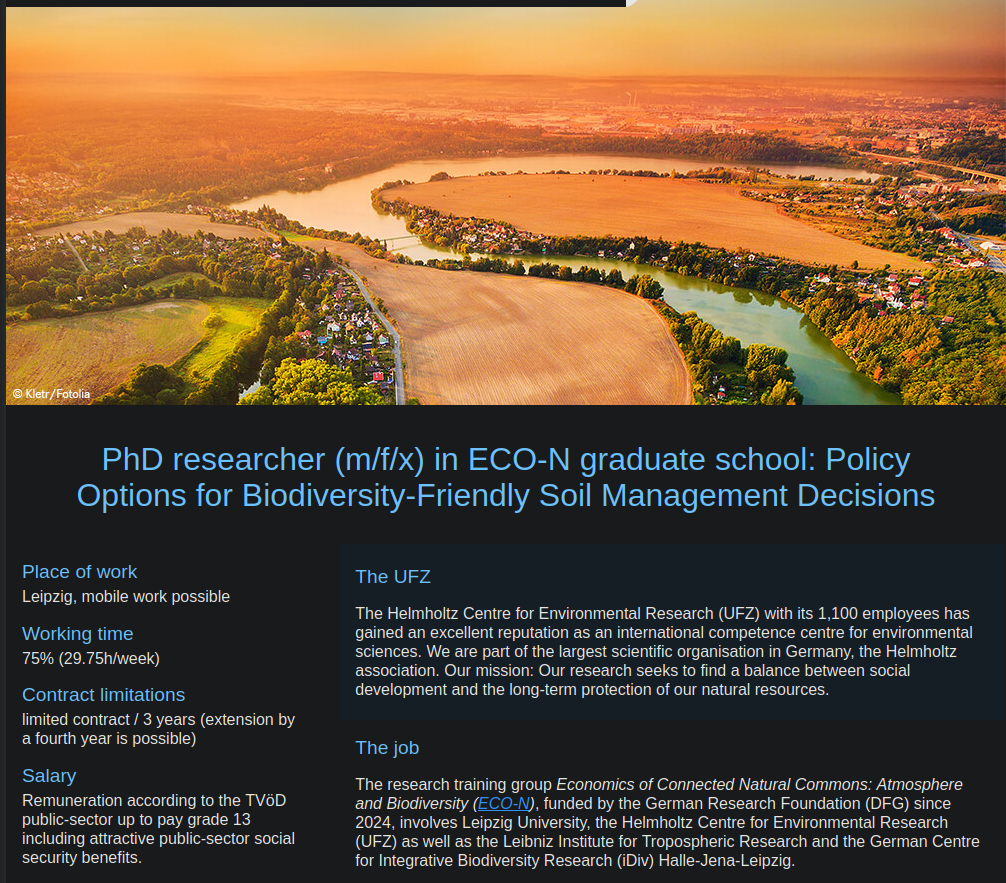Click the Working time heading
Viewport: 1006px width, 883px height.
77,634
